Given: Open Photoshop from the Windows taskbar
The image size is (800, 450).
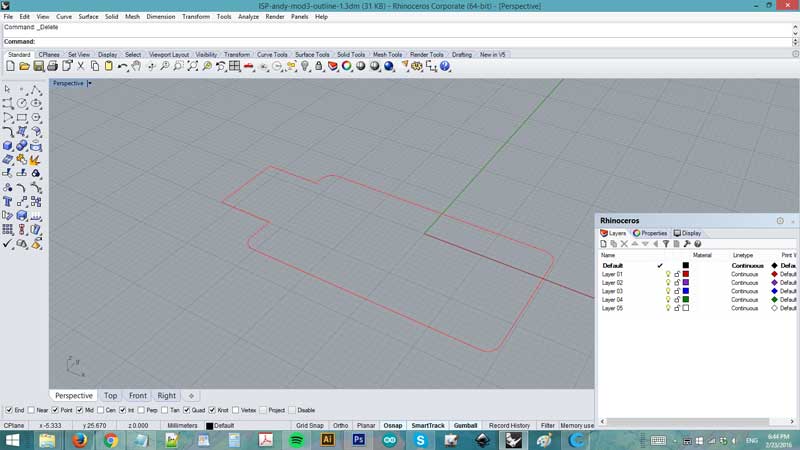Looking at the screenshot, I should [359, 440].
